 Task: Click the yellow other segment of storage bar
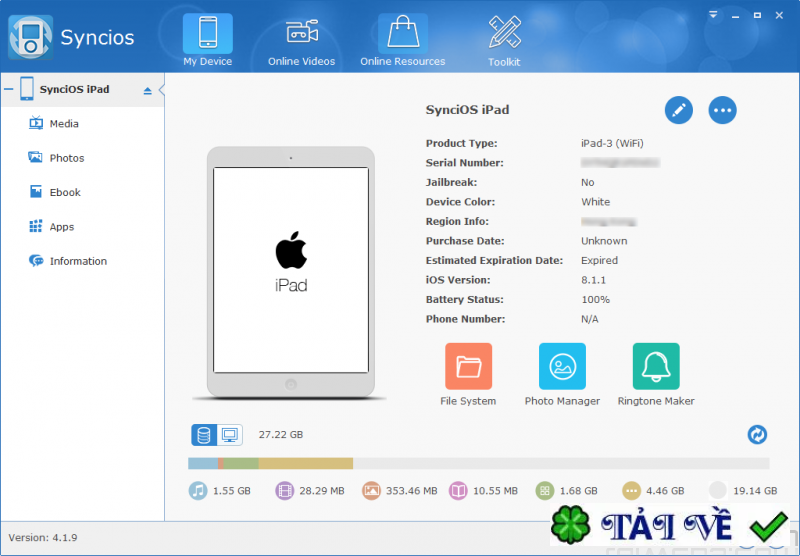(x=306, y=463)
